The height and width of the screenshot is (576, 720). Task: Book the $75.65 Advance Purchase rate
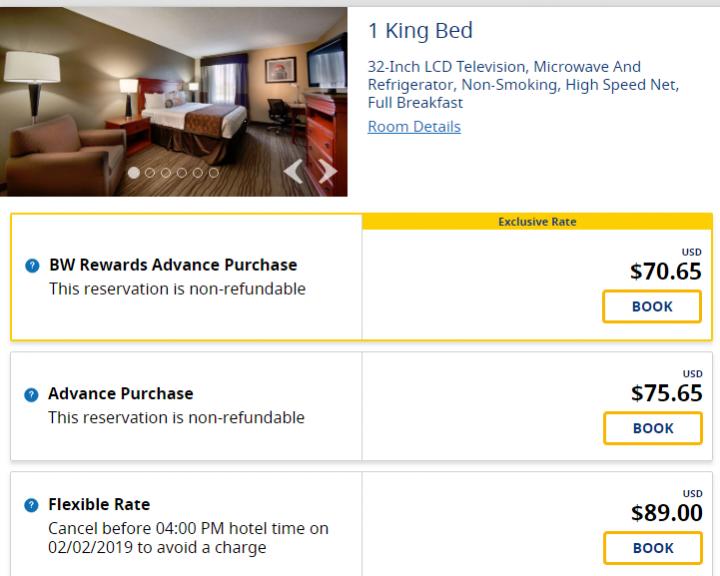coord(652,428)
